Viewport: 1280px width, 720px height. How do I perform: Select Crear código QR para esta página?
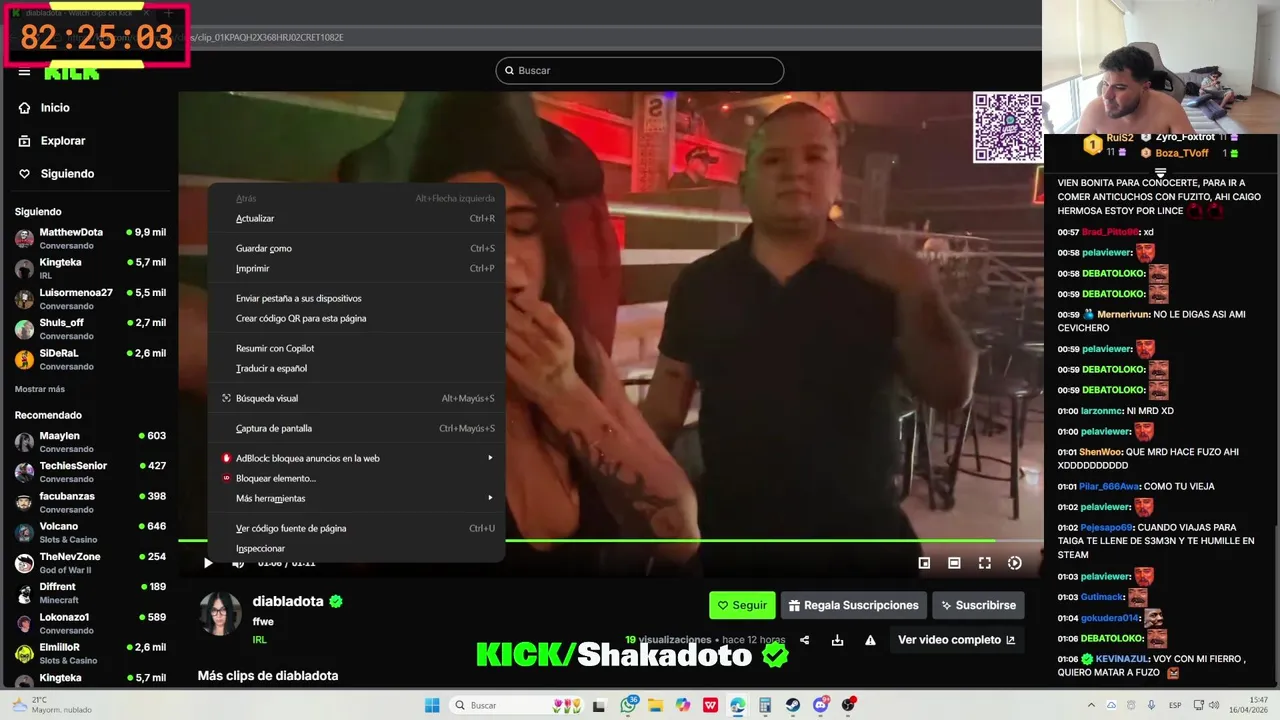pyautogui.click(x=356, y=318)
